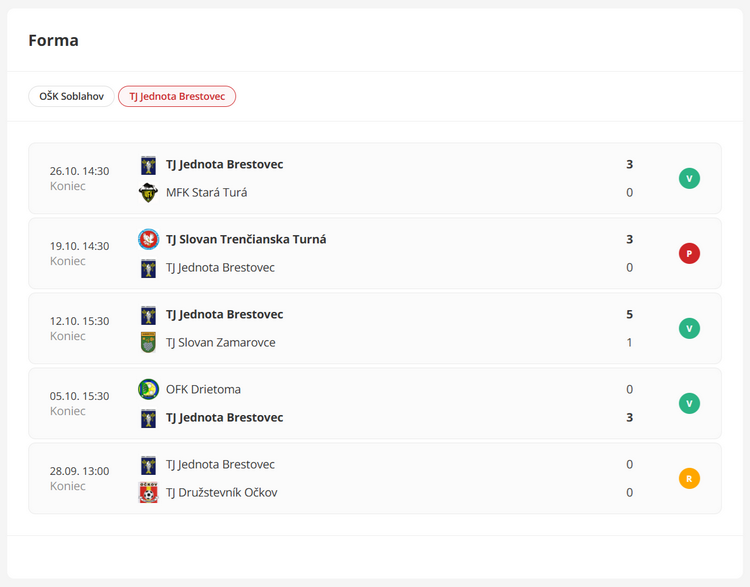Open the MFK Stará Turá team name link
This screenshot has width=750, height=587.
tap(206, 193)
